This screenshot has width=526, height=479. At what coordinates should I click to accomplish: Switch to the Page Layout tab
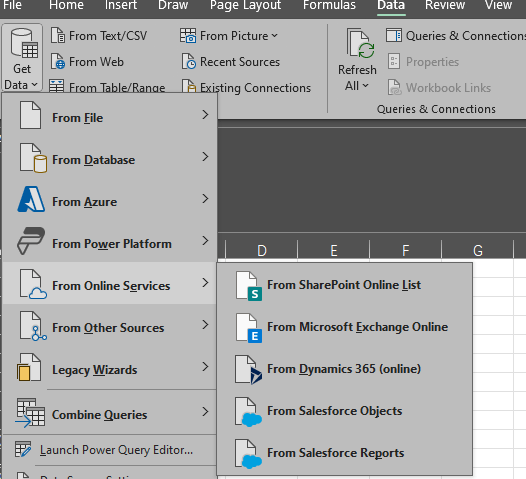coord(246,6)
